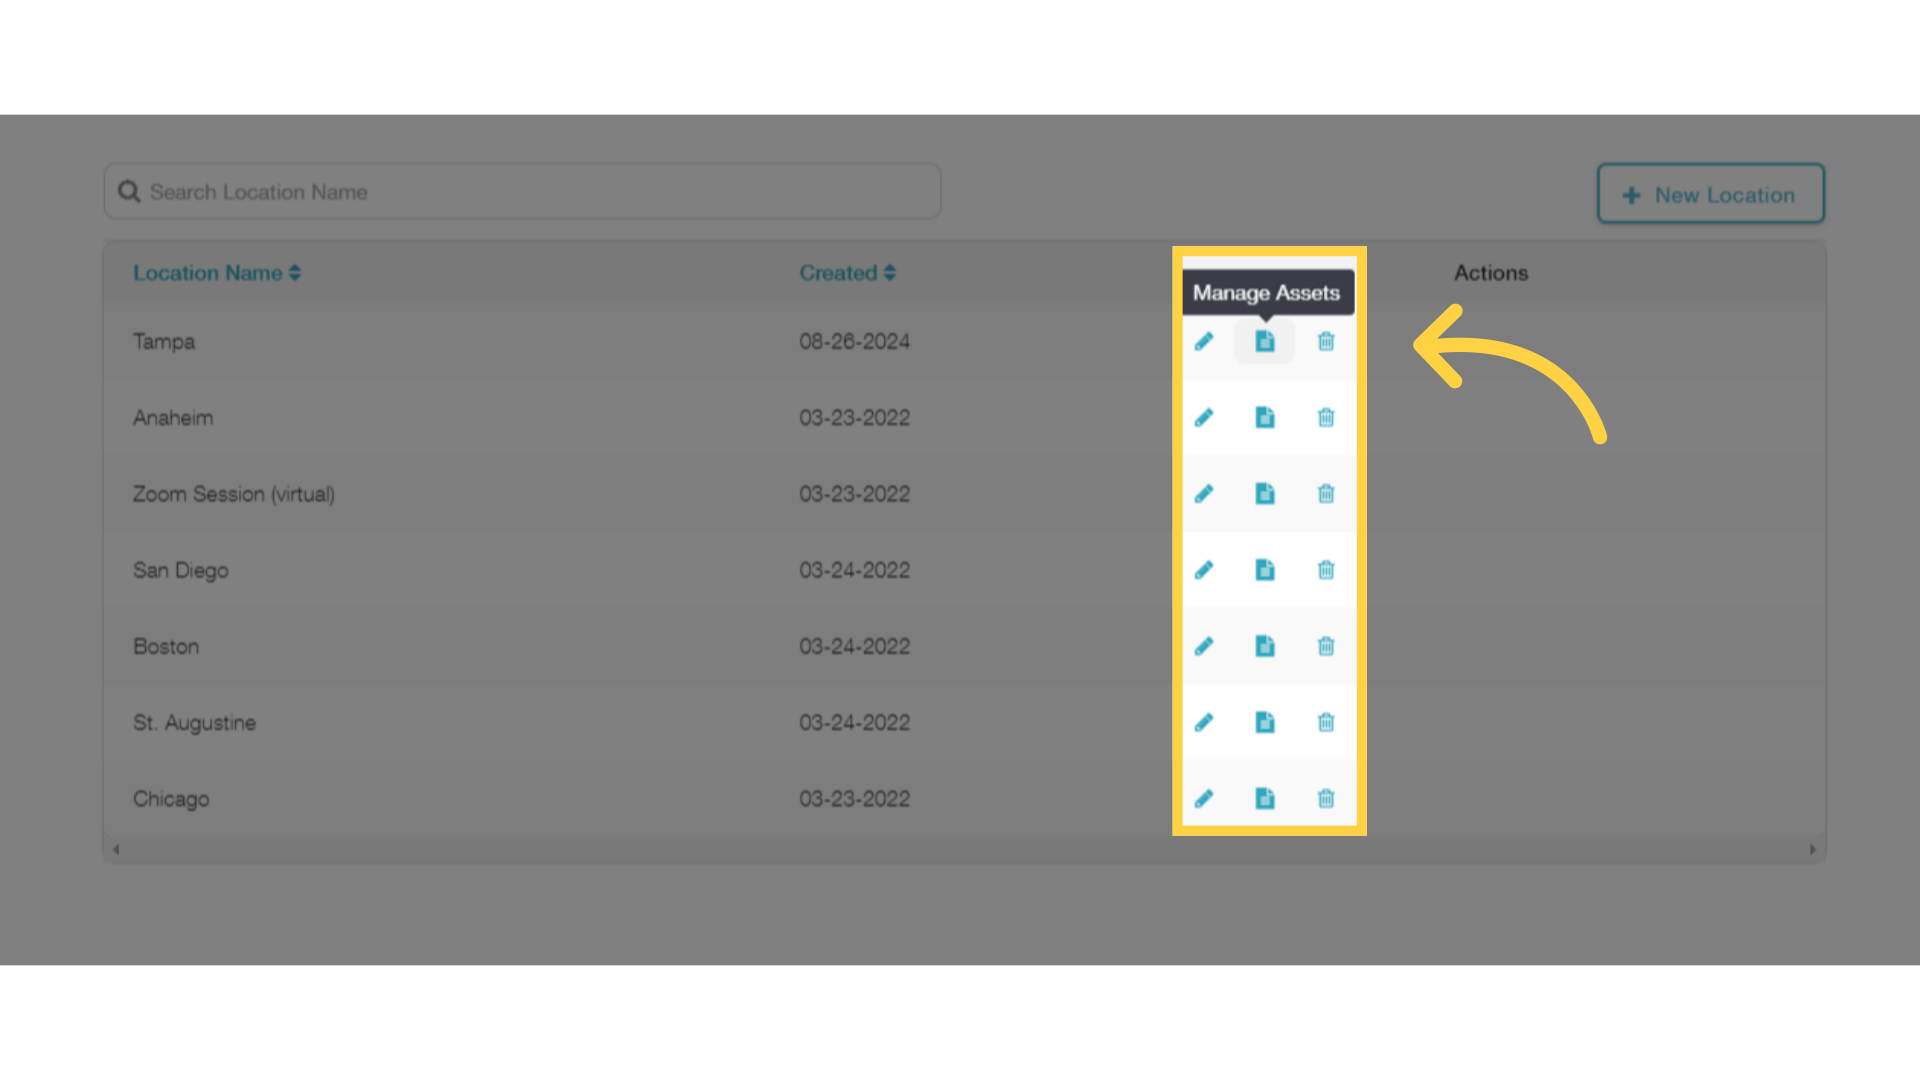The image size is (1920, 1080).
Task: Click the edit pencil icon for San Diego
Action: pos(1204,570)
